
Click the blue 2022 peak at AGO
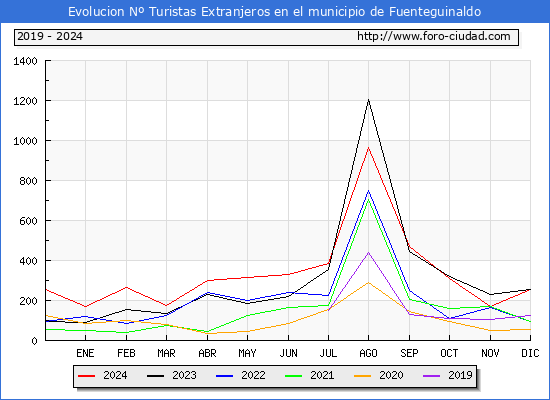click(x=368, y=191)
